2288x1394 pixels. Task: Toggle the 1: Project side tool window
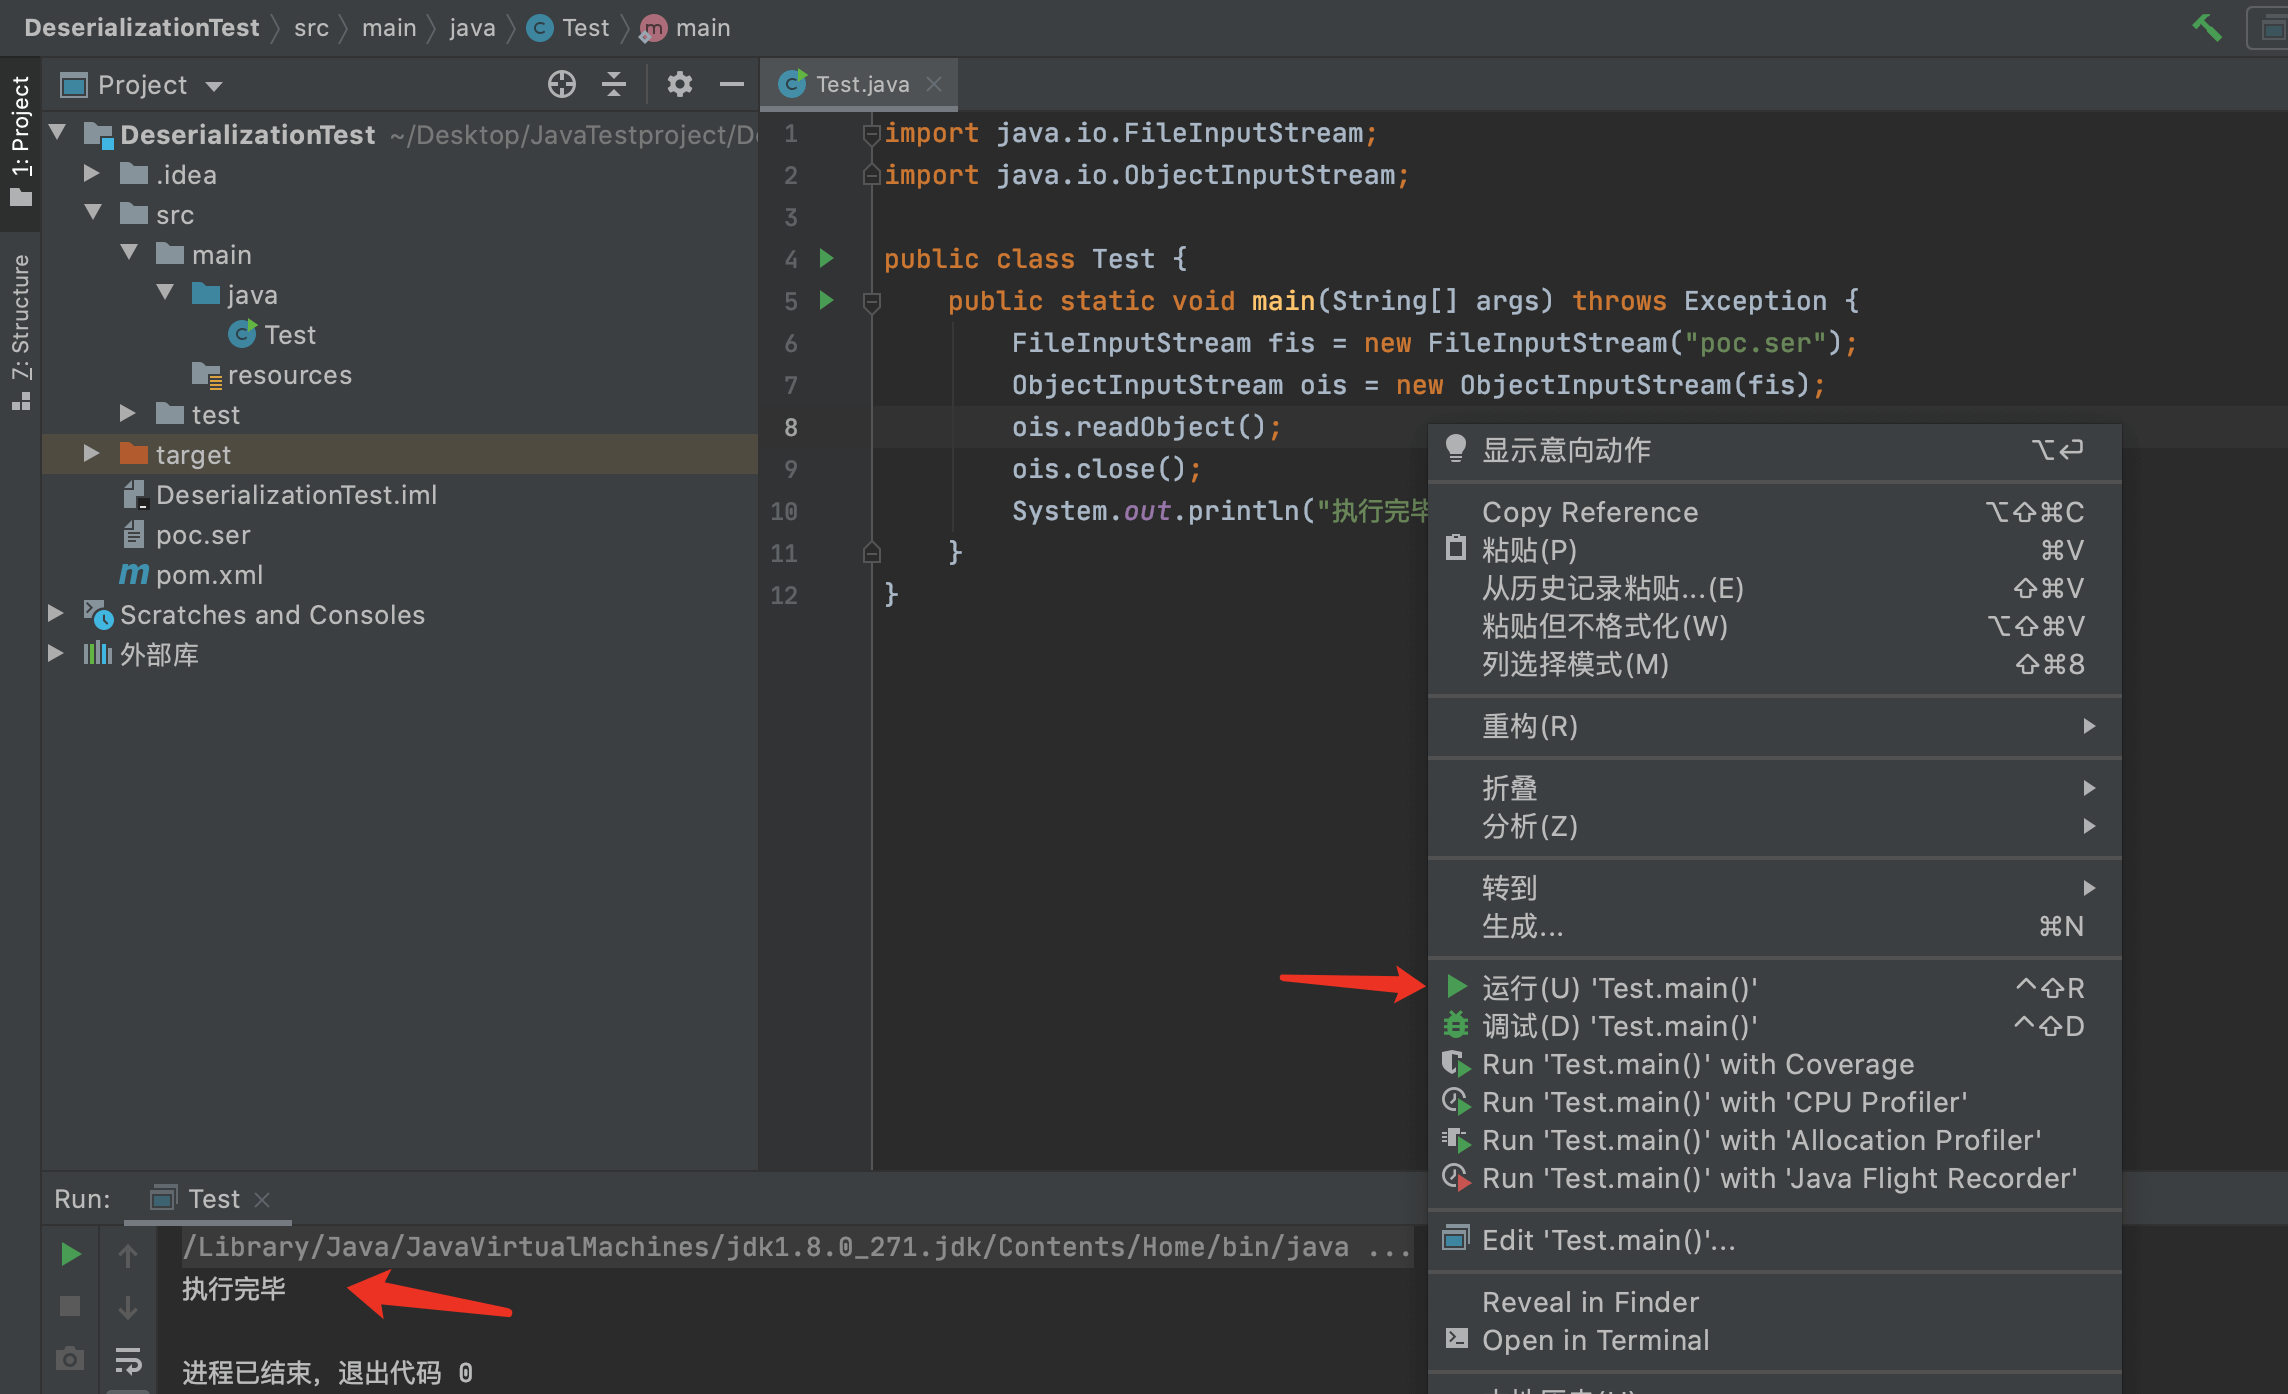tap(20, 140)
